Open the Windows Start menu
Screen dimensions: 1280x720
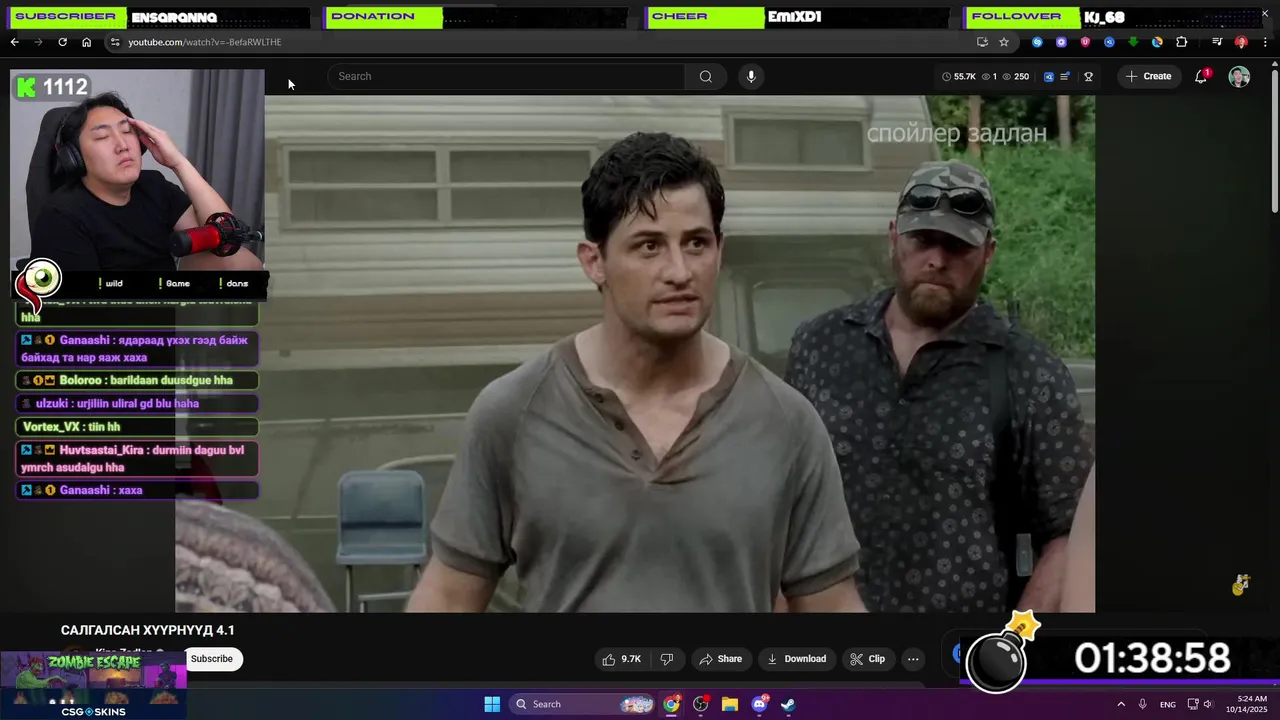492,704
